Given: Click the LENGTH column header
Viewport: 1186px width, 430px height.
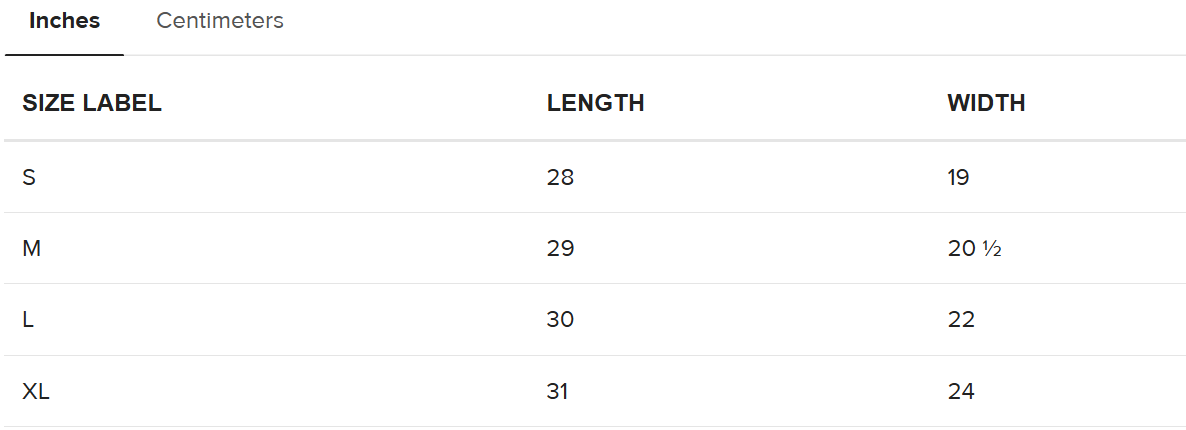Looking at the screenshot, I should tap(595, 104).
